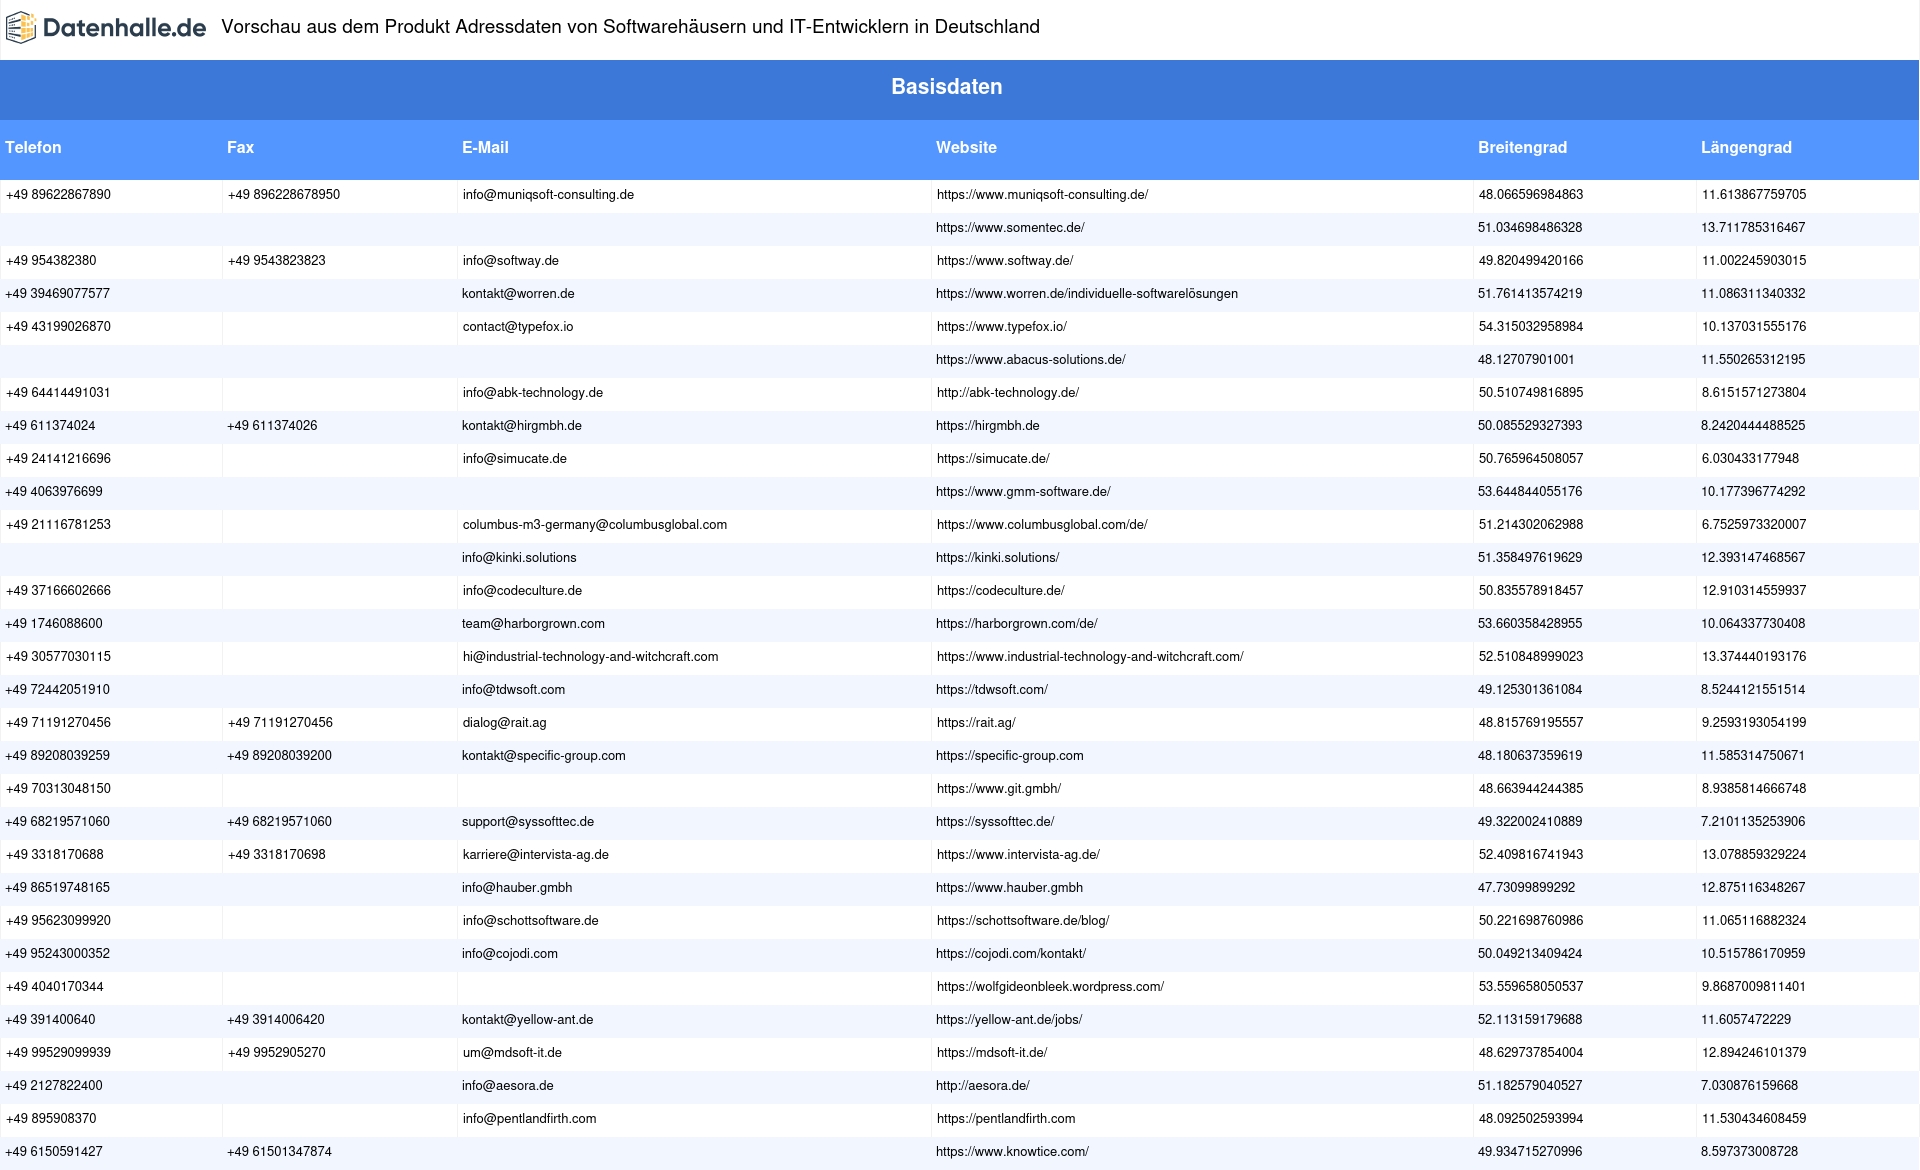
Task: Open the typefox.io website link
Action: click(1002, 327)
